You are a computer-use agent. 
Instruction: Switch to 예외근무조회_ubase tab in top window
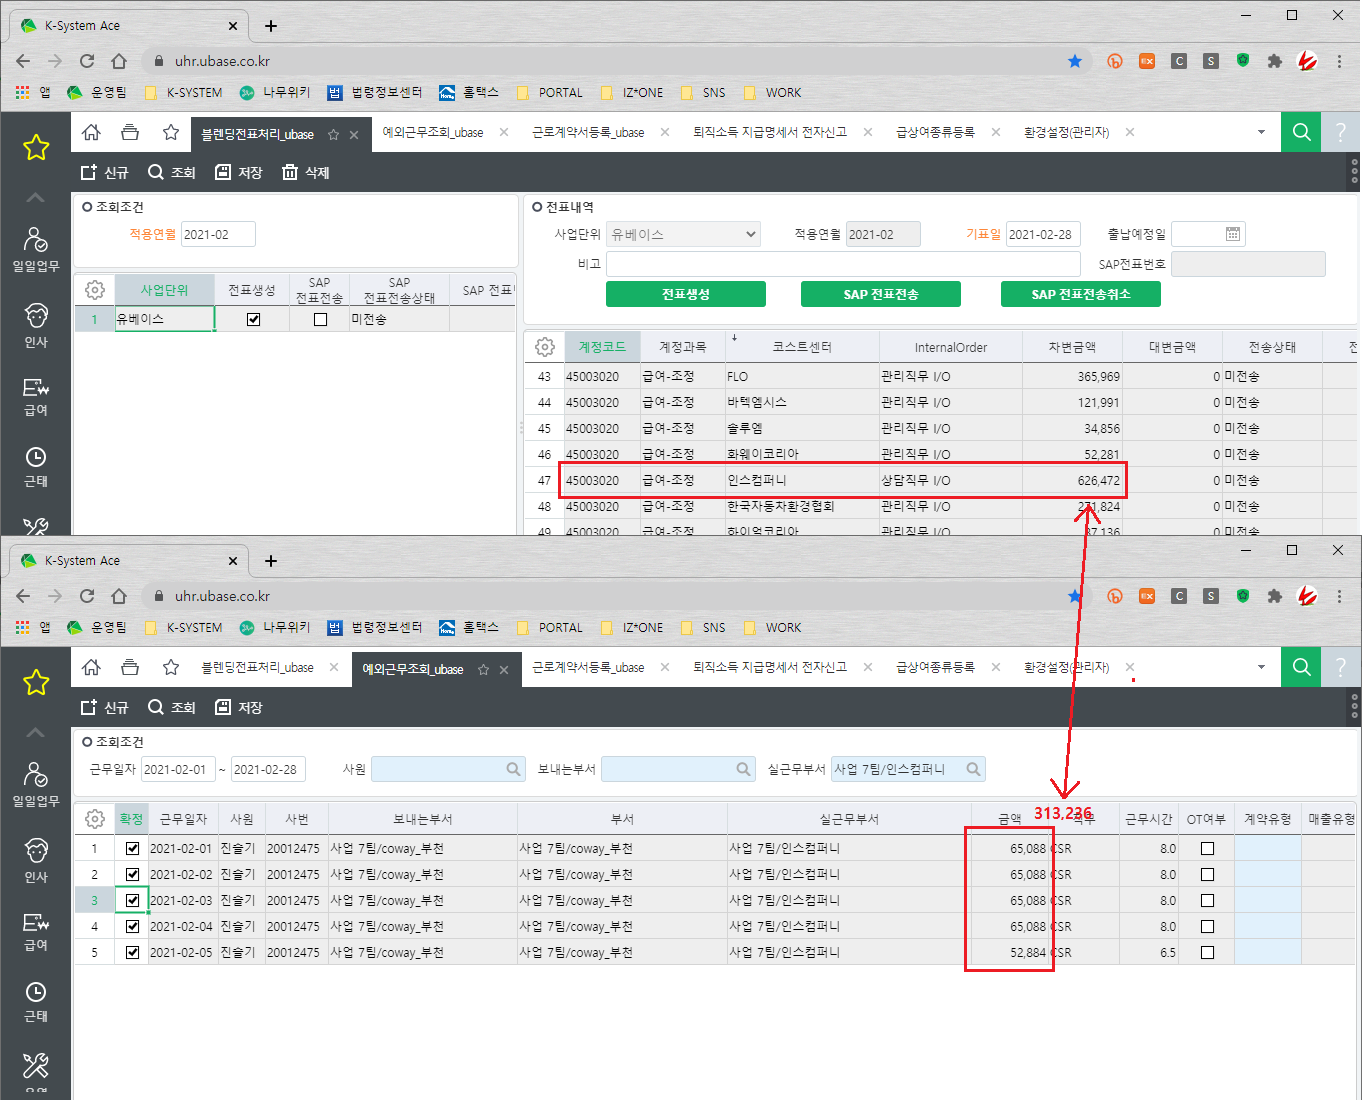click(x=433, y=132)
